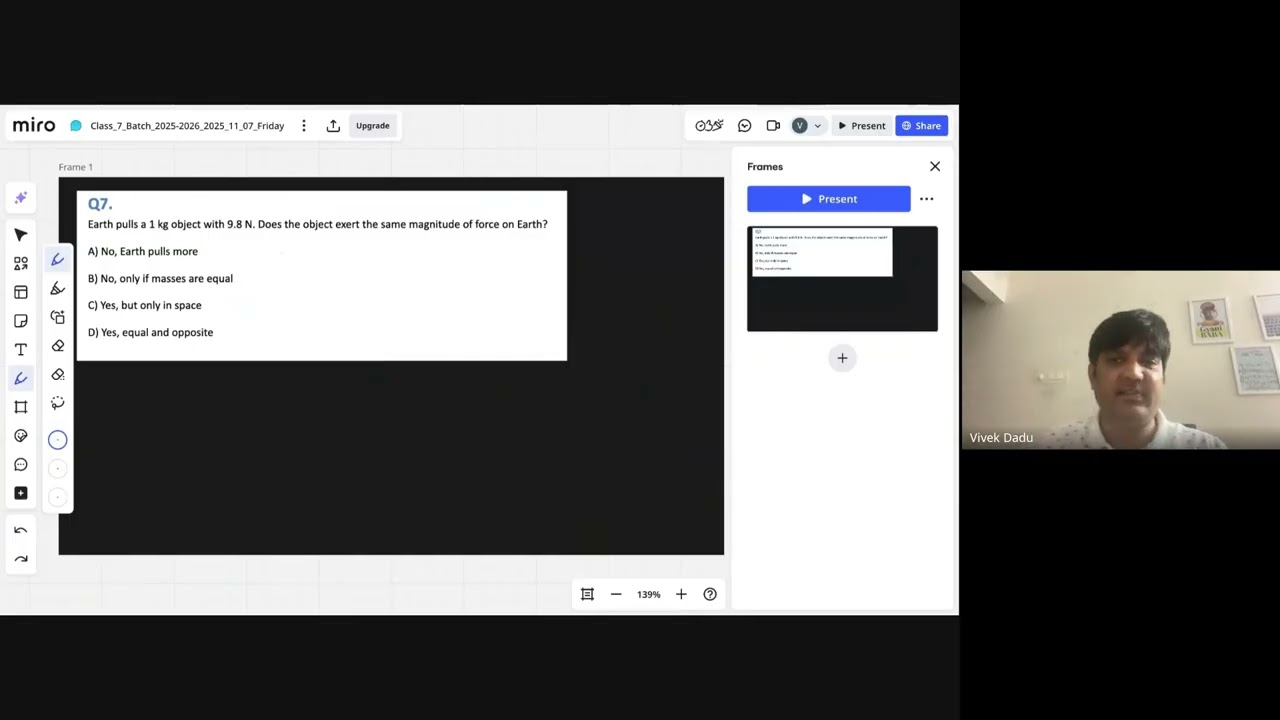Close the Frames panel
Screen dimensions: 1280x720
click(935, 167)
